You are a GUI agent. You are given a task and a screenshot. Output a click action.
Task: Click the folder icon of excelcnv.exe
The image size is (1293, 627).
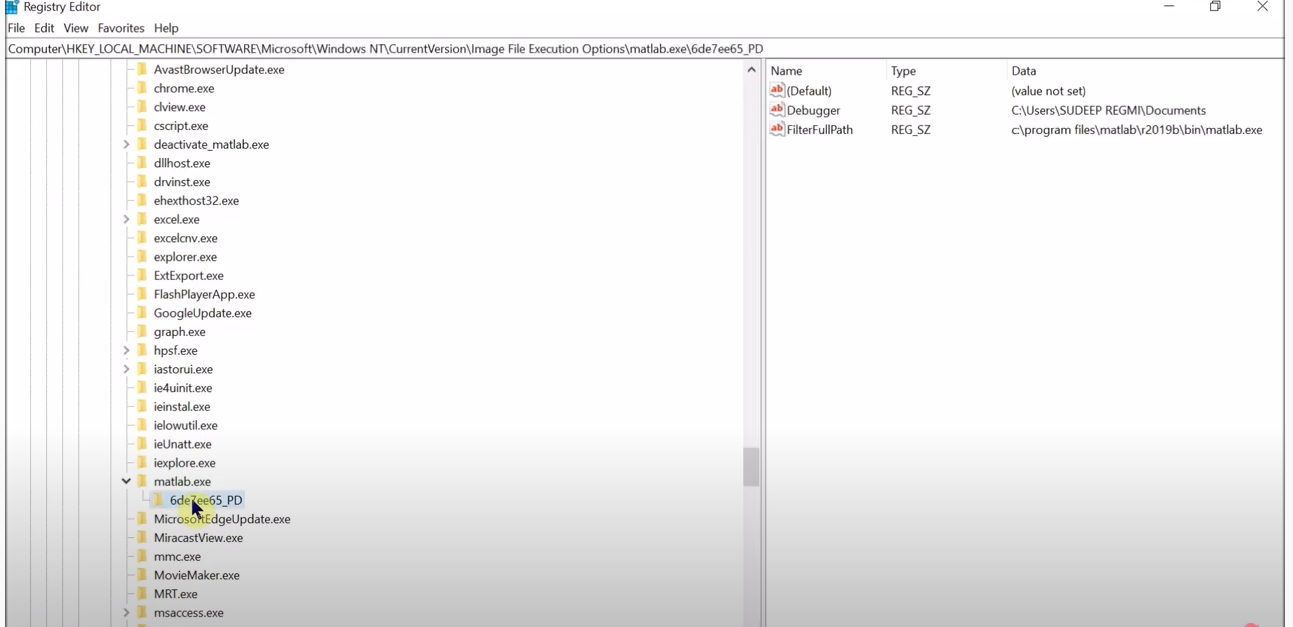coord(142,238)
